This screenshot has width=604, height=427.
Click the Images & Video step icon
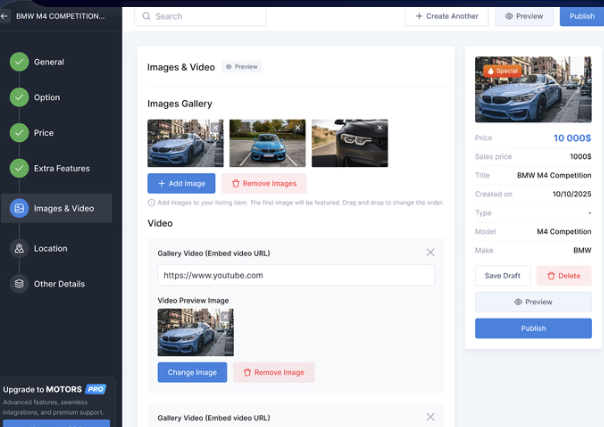click(x=19, y=208)
